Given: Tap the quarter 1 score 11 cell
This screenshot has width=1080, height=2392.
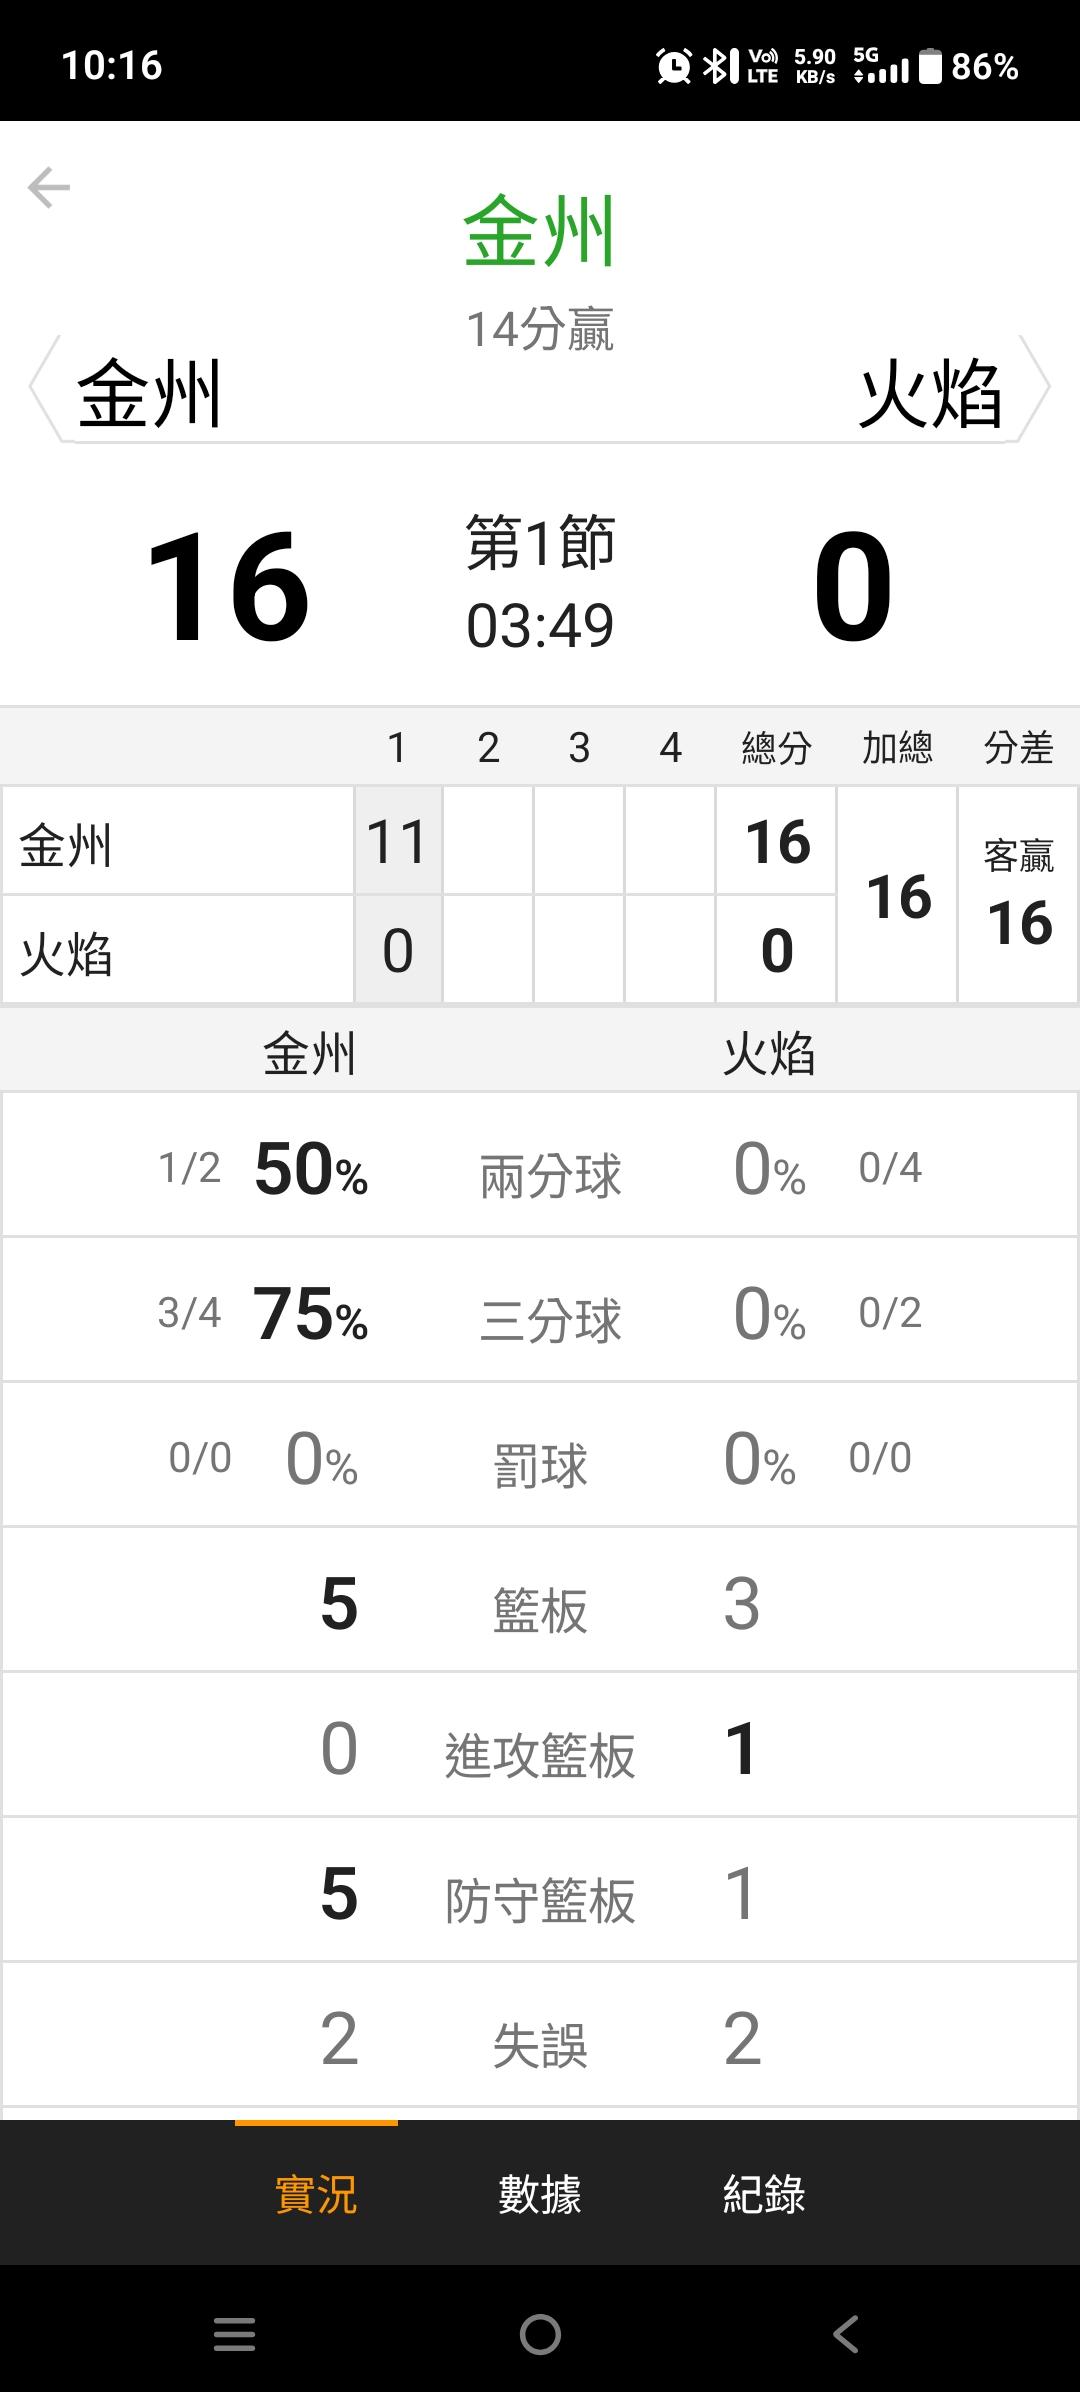Looking at the screenshot, I should point(398,841).
